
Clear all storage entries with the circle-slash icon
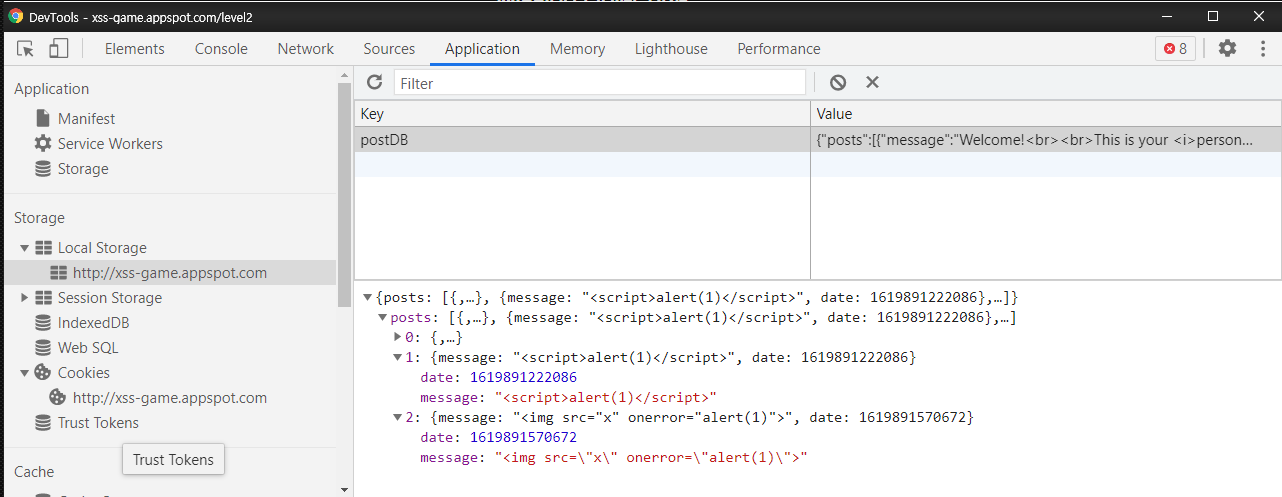(838, 83)
